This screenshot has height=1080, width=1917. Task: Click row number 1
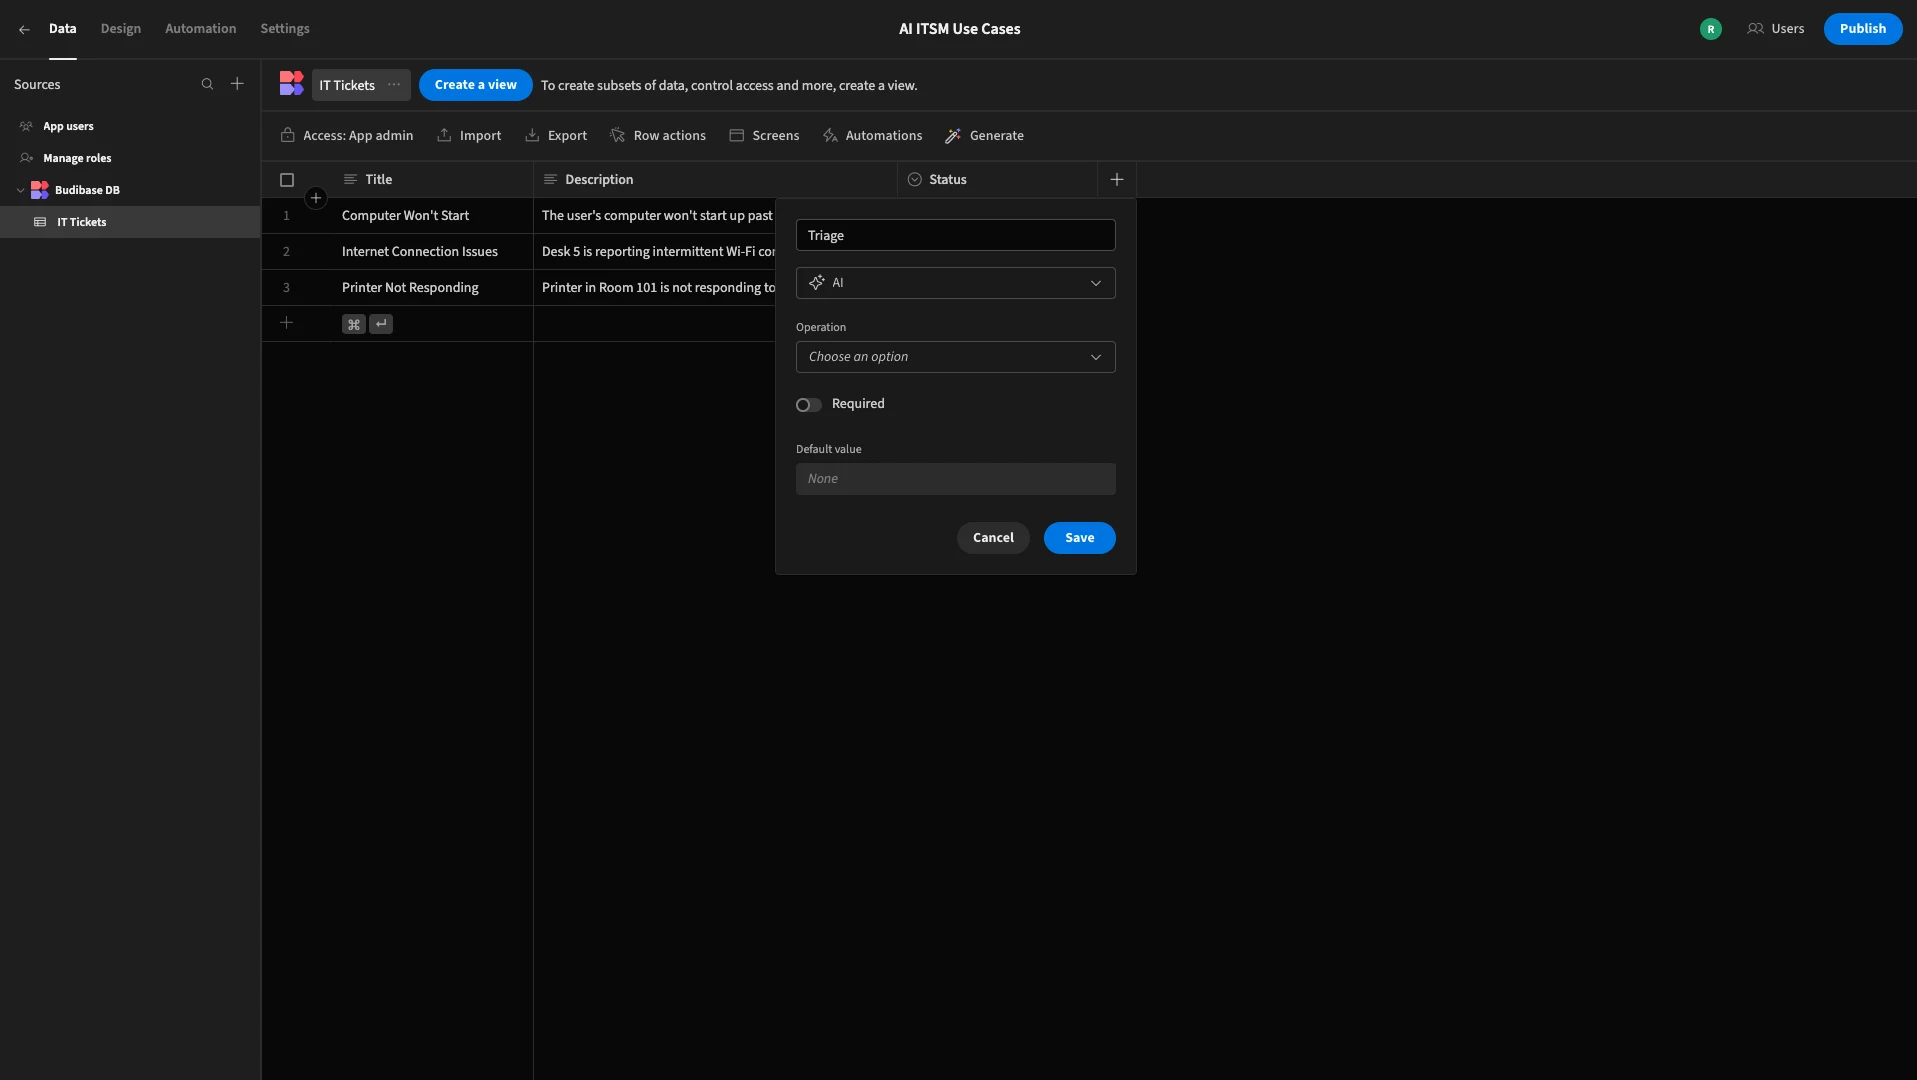286,216
